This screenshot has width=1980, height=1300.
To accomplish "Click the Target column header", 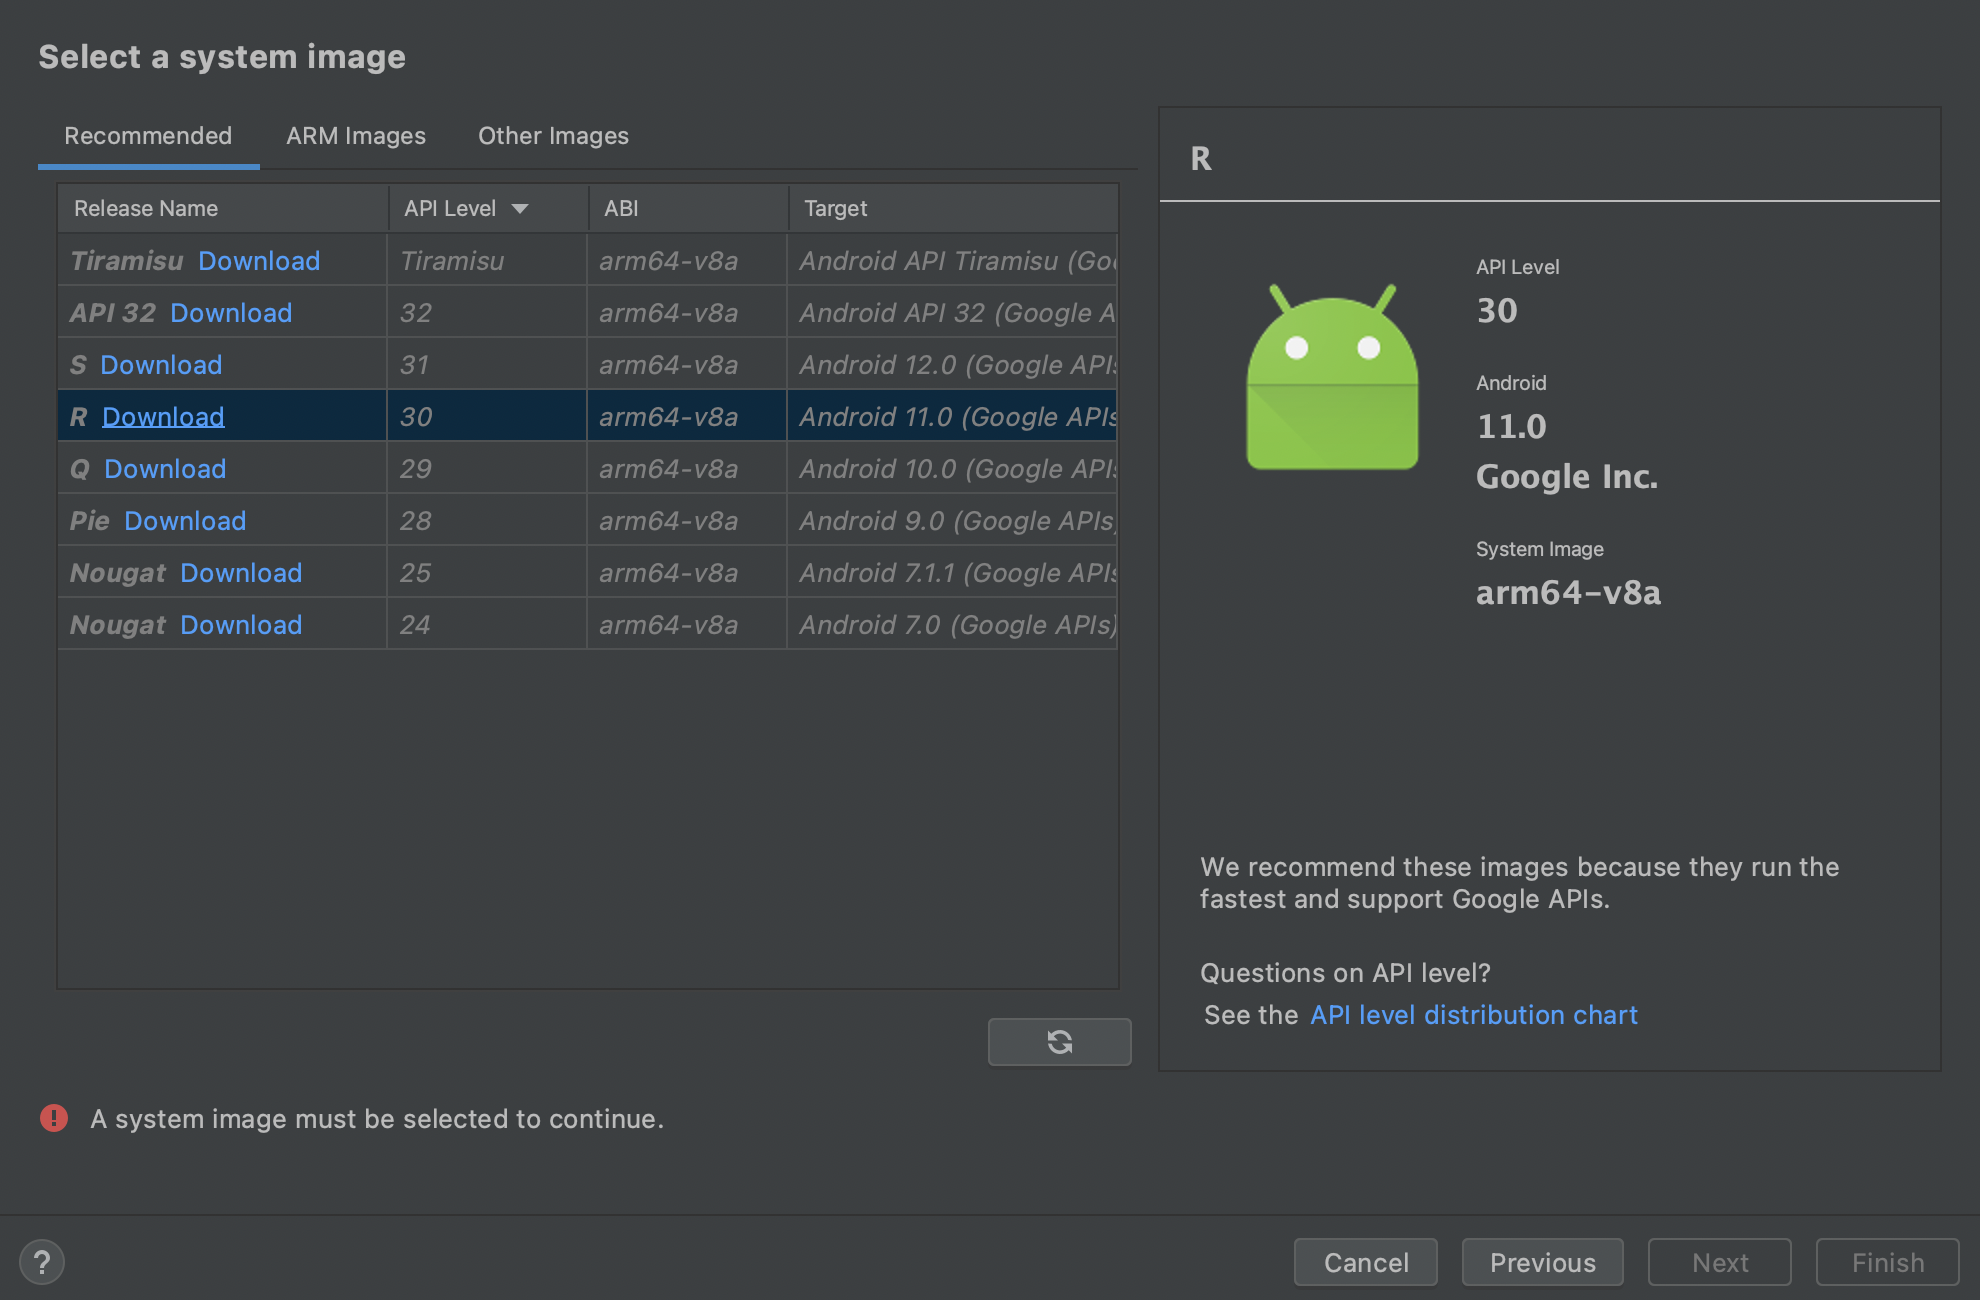I will tap(953, 208).
